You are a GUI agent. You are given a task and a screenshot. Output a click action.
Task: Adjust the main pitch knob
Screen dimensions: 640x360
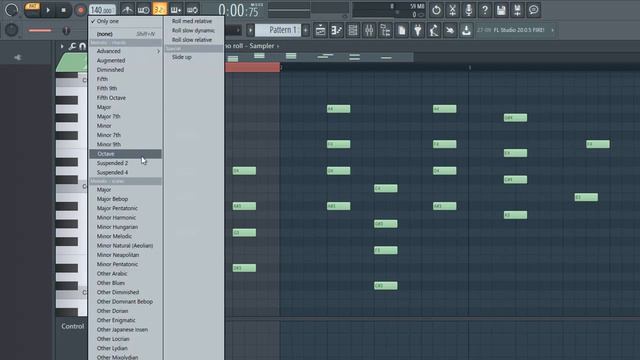click(x=11, y=30)
